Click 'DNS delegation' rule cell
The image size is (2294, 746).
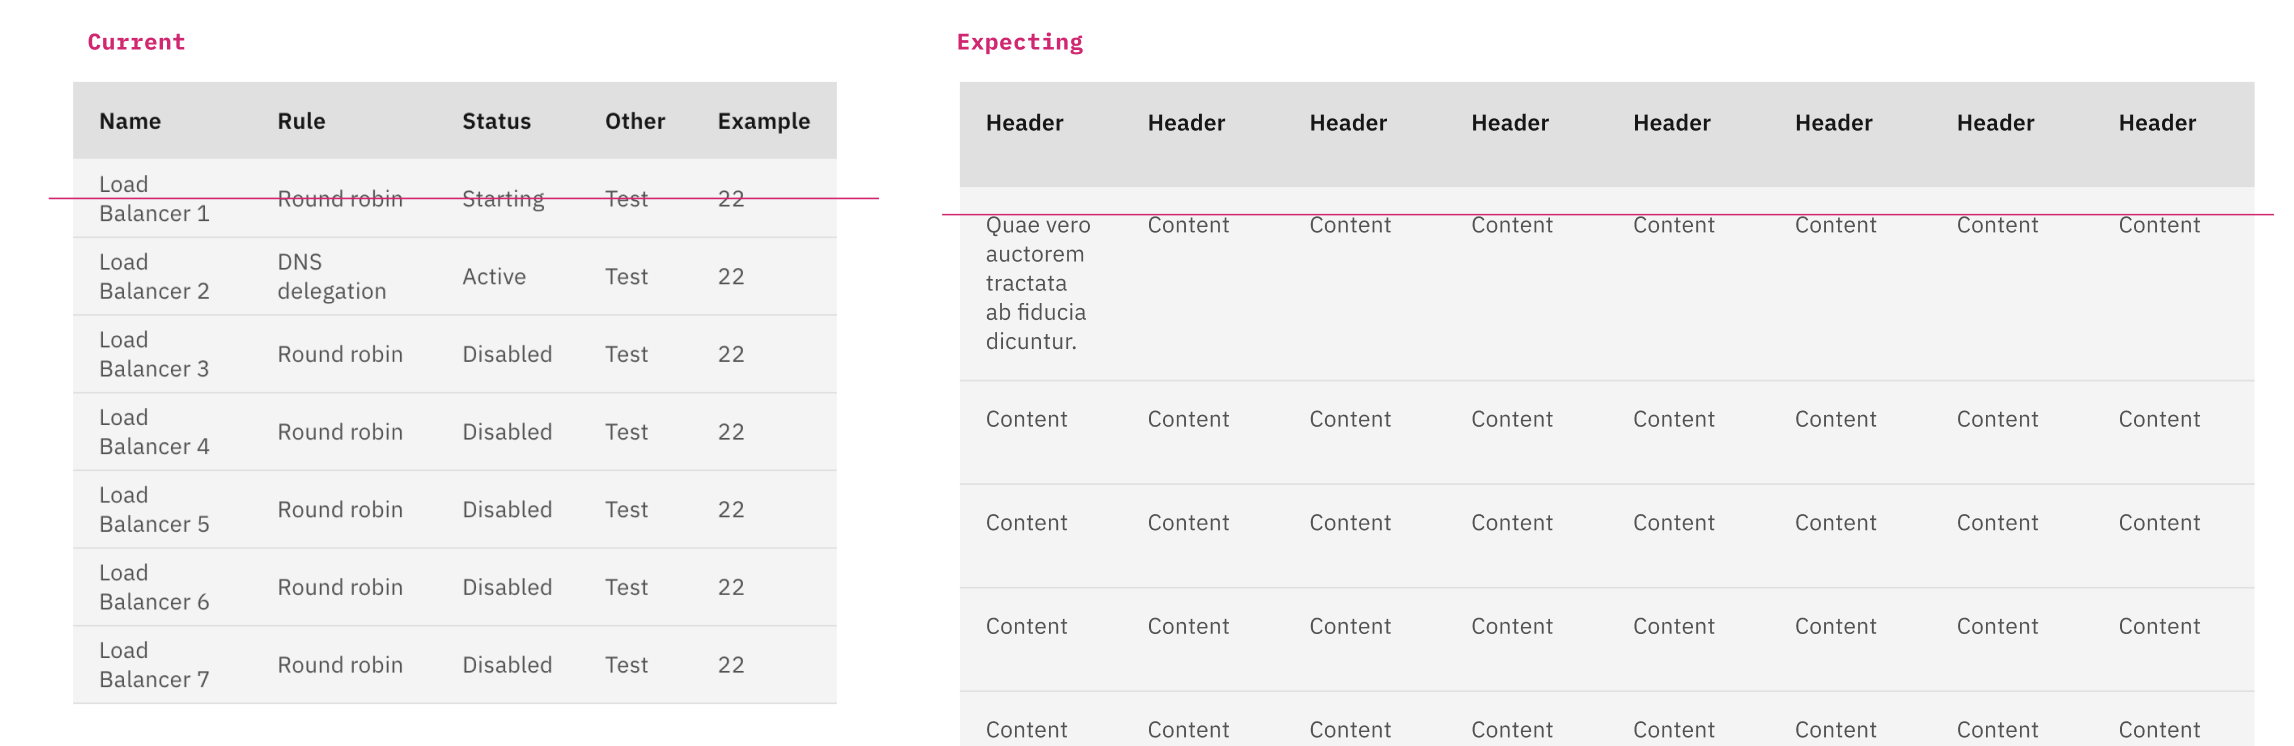click(x=332, y=277)
